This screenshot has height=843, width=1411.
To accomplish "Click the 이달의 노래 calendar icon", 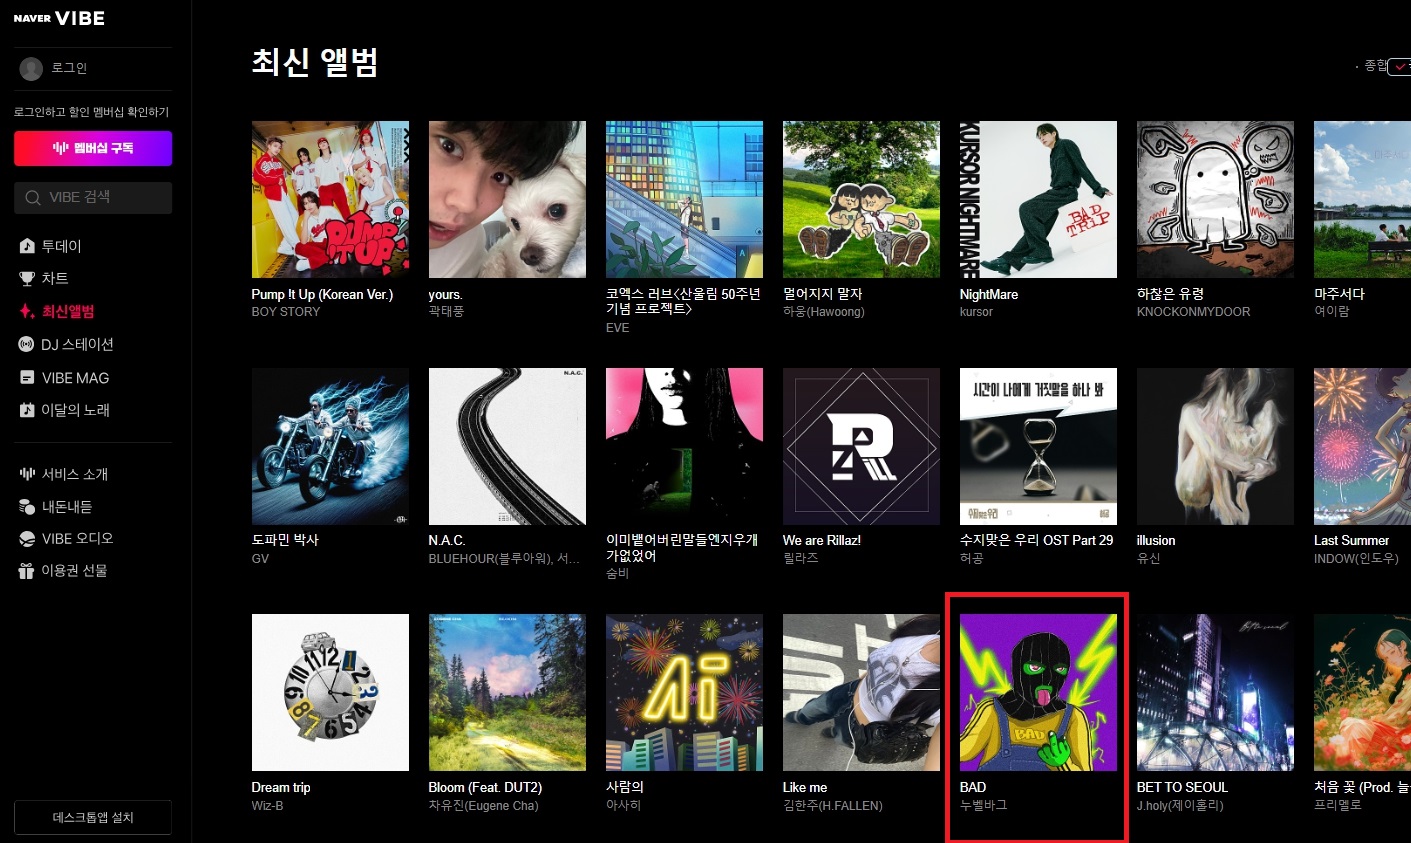I will [27, 410].
